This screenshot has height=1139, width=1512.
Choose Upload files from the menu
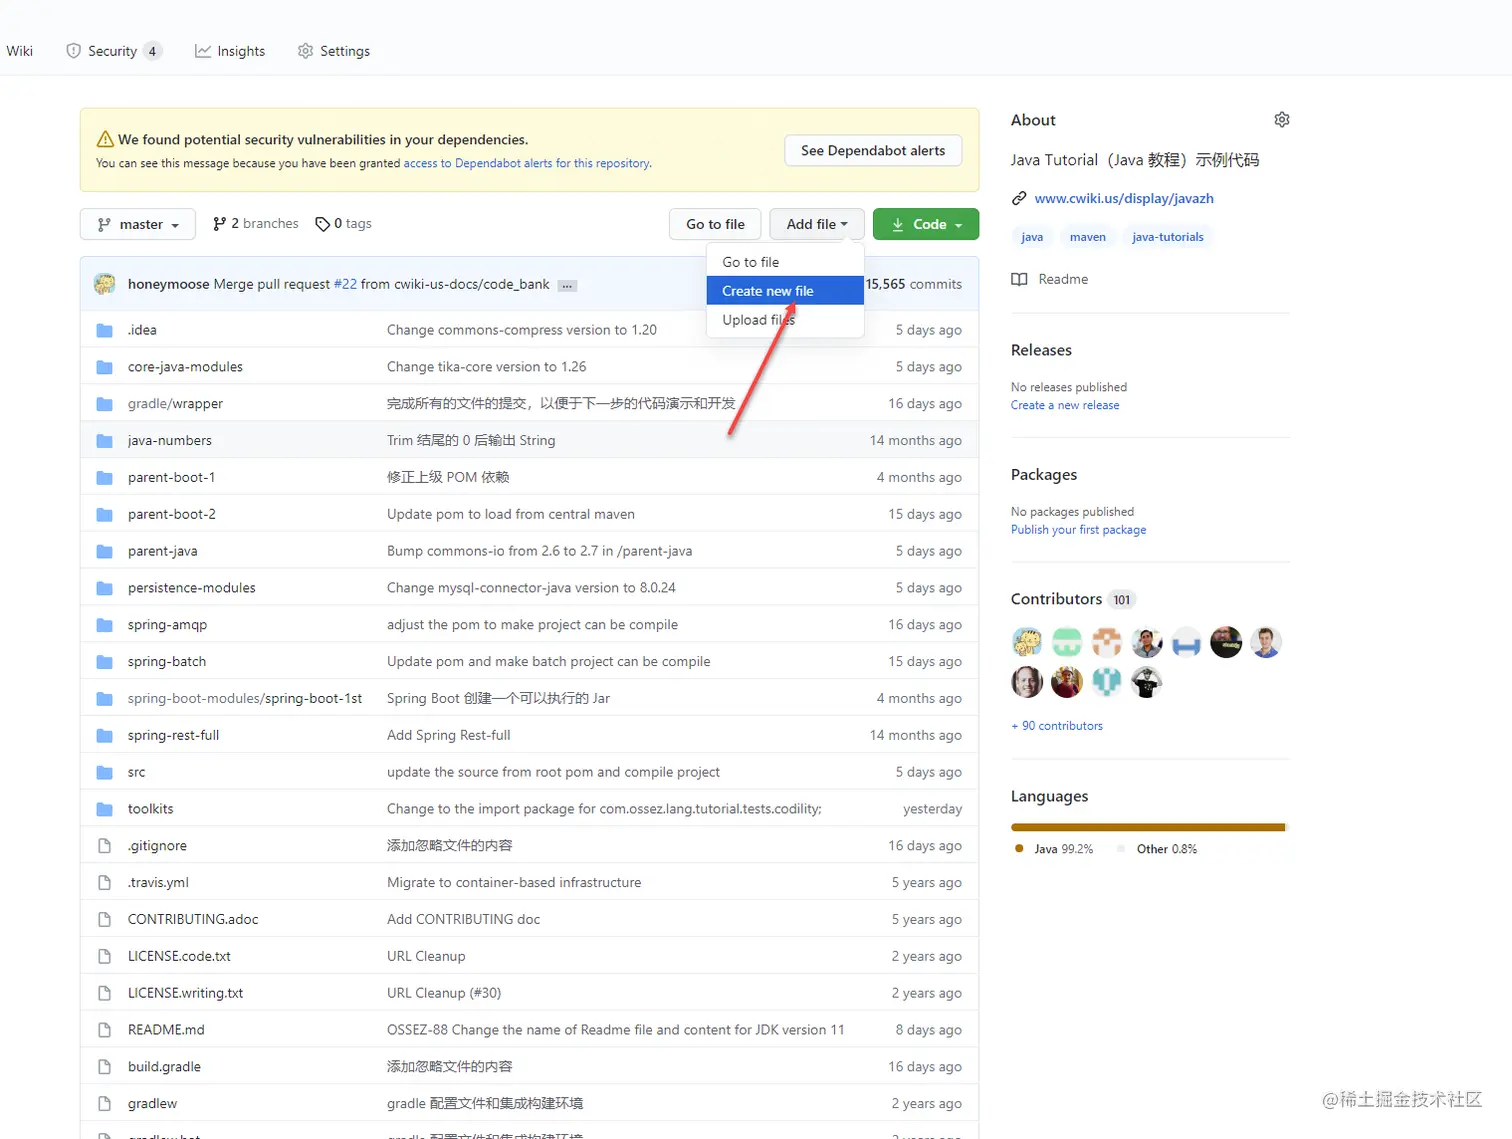757,320
